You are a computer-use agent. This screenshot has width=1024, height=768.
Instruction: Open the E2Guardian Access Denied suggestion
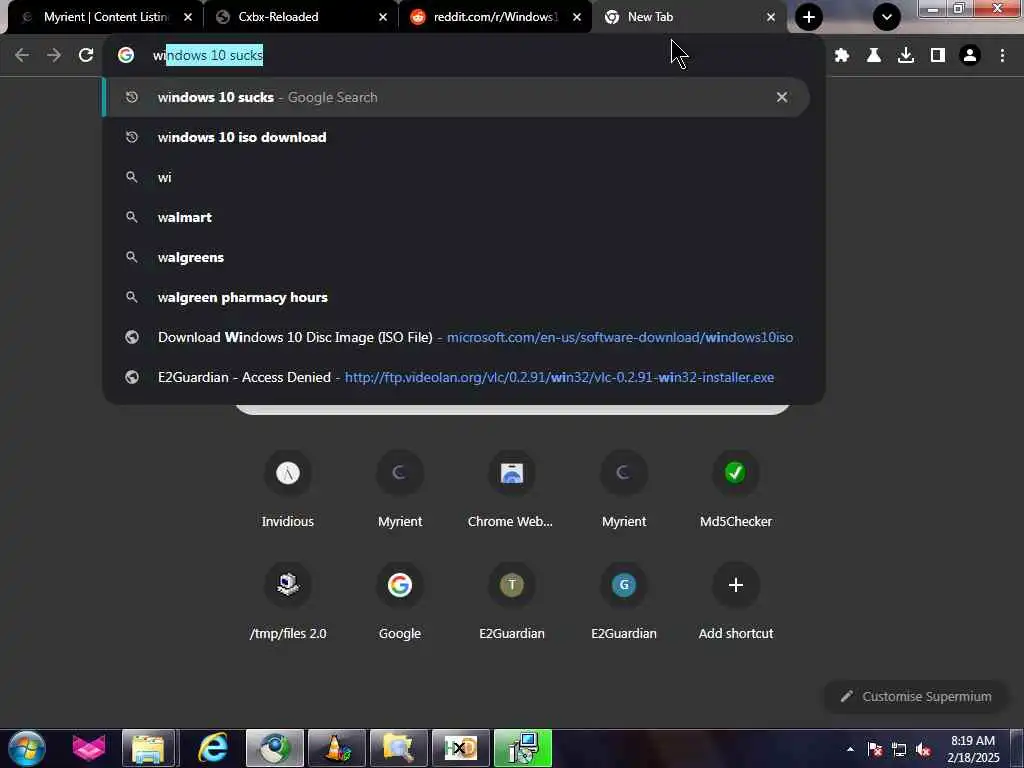click(456, 377)
